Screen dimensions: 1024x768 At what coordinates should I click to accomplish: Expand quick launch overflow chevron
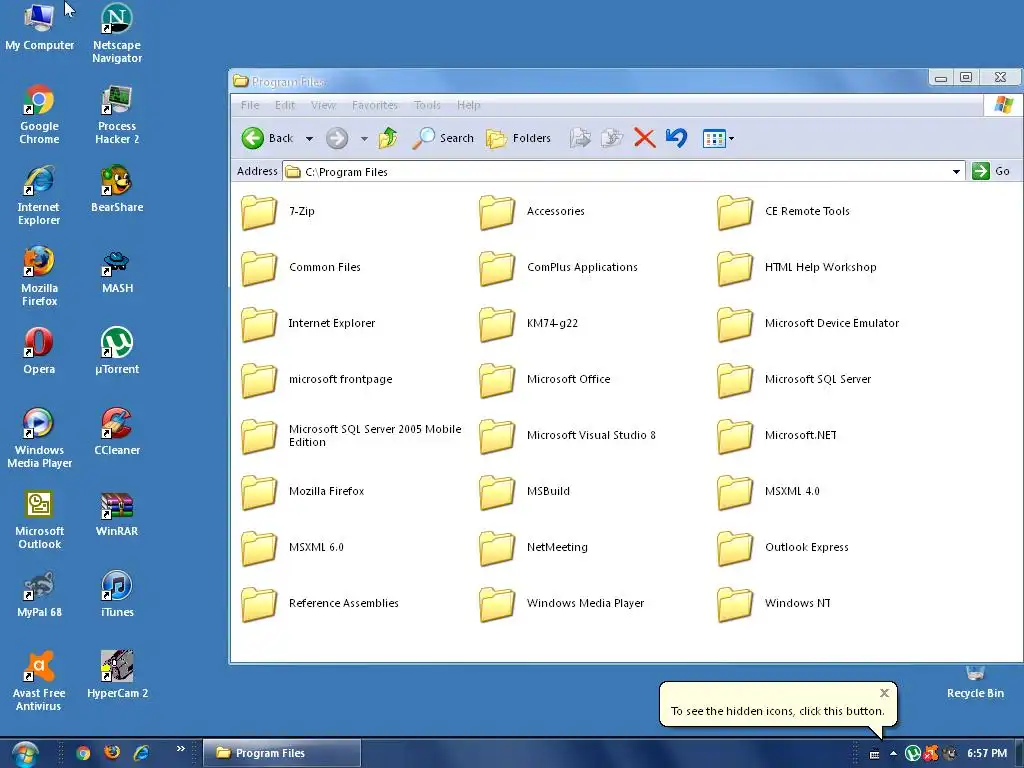[x=181, y=748]
